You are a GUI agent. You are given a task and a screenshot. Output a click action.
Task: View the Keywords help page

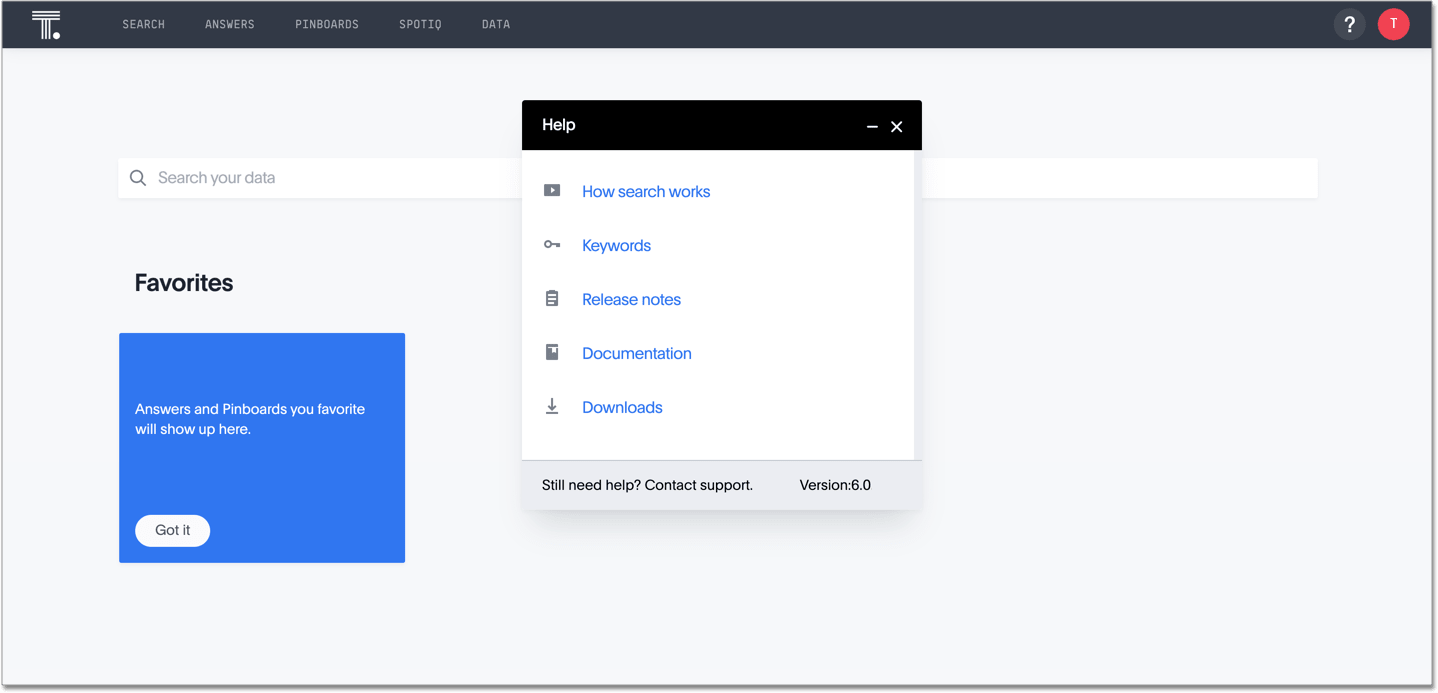click(x=616, y=245)
